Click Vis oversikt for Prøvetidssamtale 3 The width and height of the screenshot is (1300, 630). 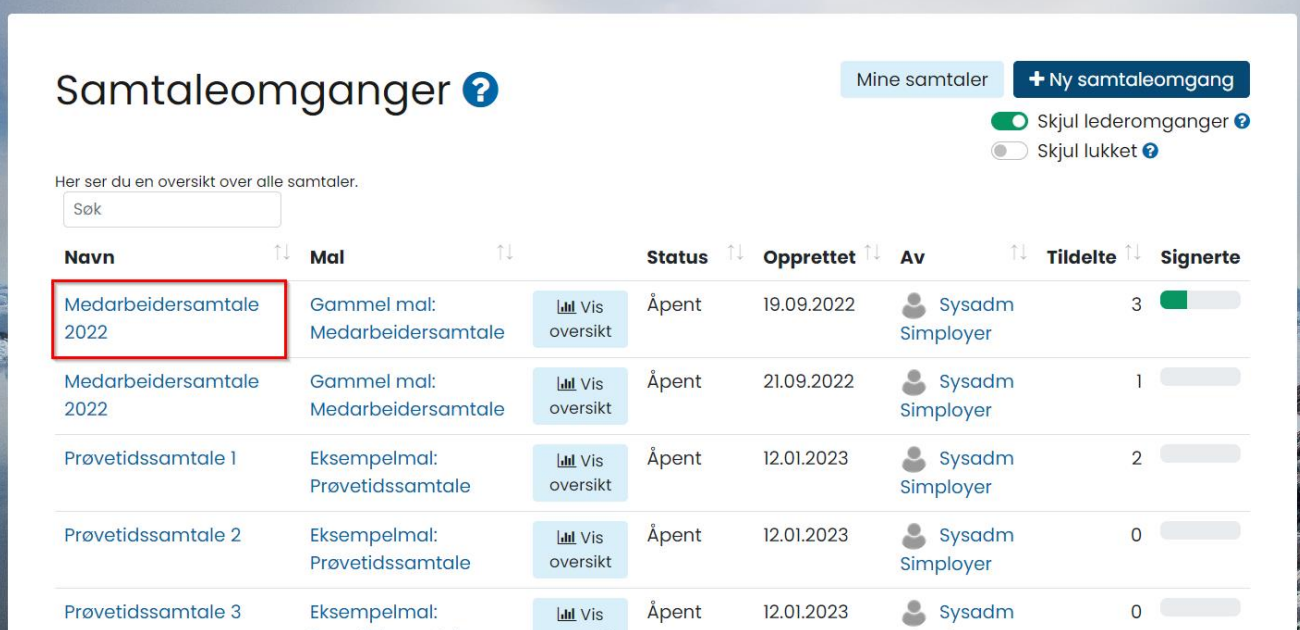coord(580,614)
